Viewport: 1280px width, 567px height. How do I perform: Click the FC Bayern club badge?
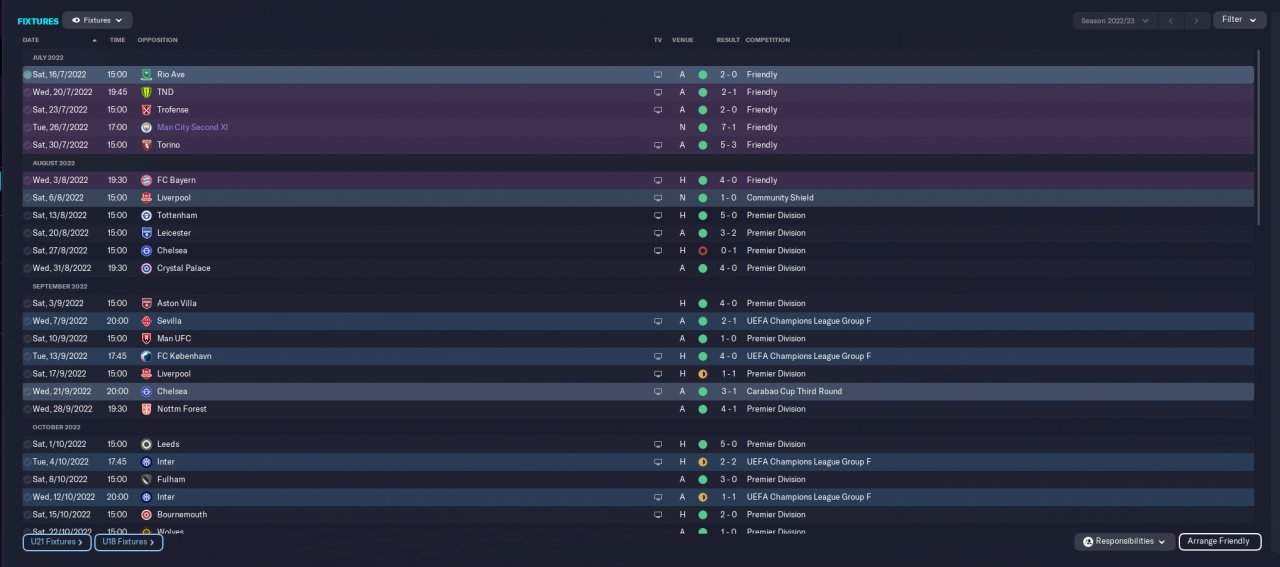147,180
